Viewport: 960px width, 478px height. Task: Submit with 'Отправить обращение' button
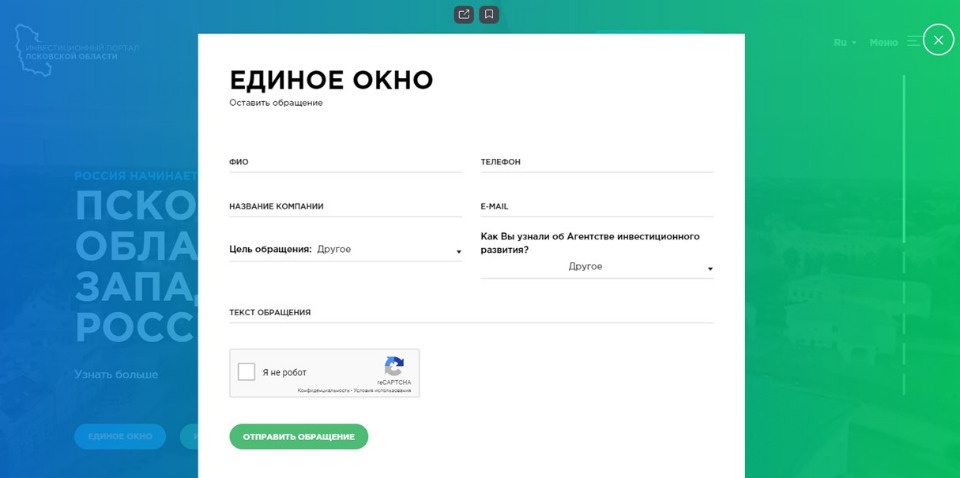click(x=299, y=436)
